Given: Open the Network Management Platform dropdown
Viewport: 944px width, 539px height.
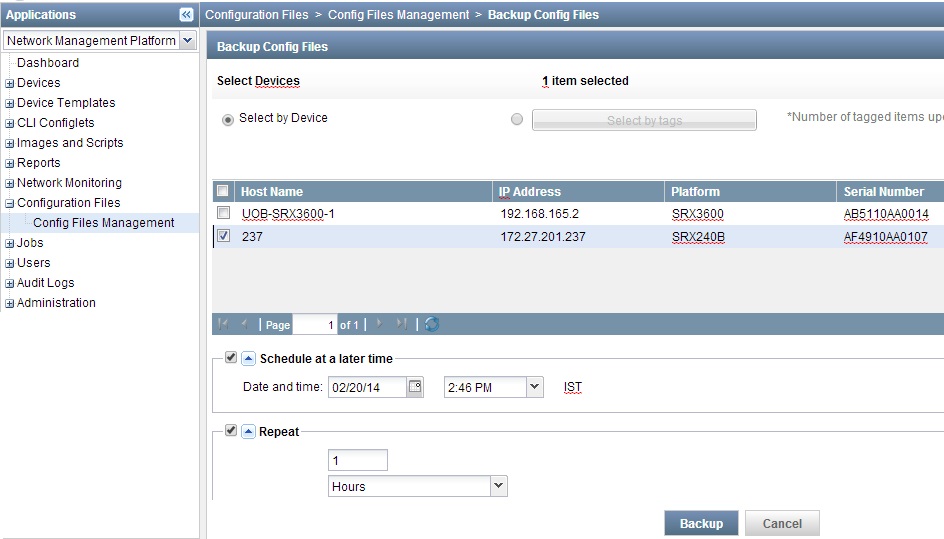Looking at the screenshot, I should [x=188, y=40].
